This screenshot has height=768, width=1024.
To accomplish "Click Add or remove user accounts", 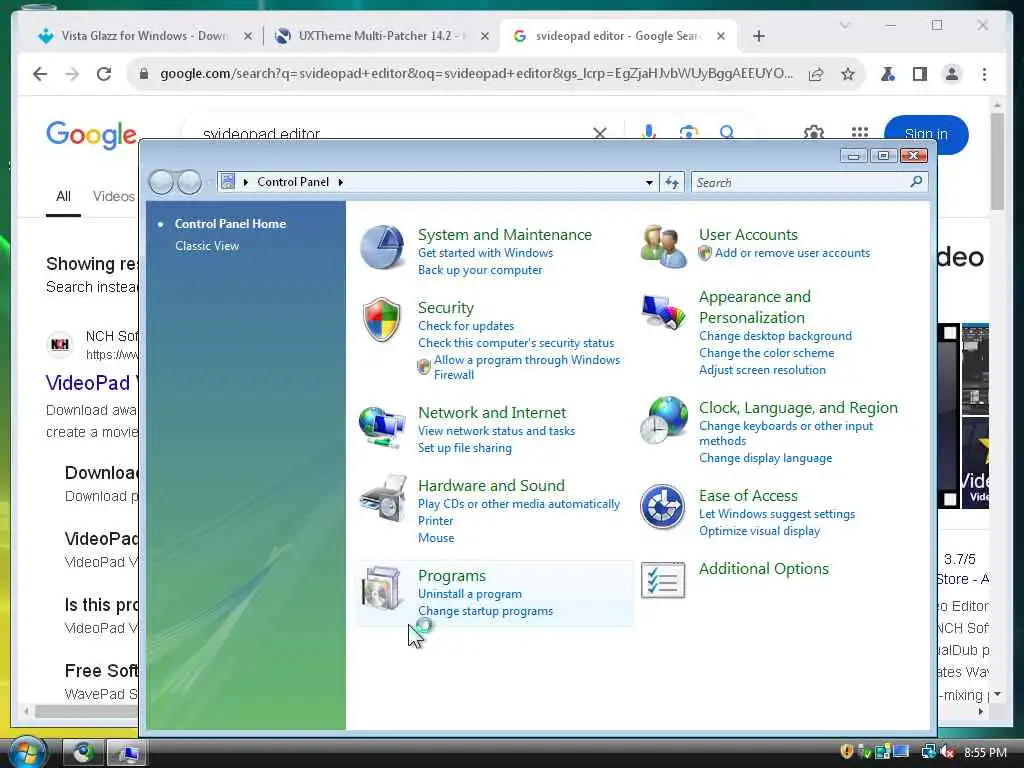I will point(792,253).
